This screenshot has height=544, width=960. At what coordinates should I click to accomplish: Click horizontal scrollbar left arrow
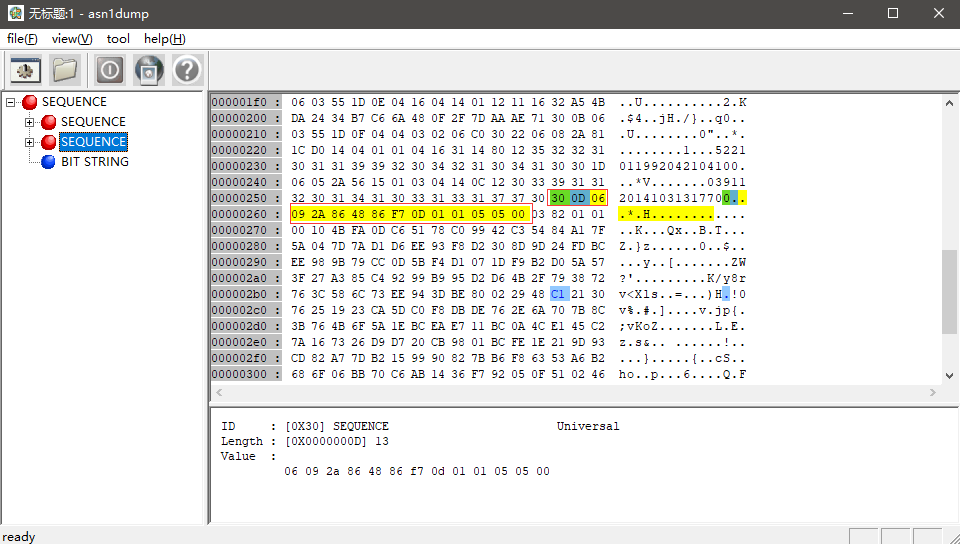click(x=219, y=392)
